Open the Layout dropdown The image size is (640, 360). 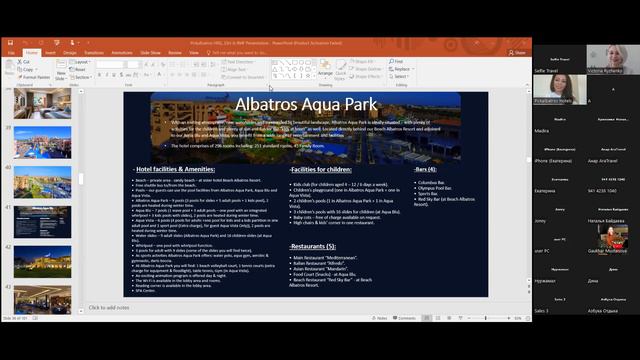tap(80, 62)
